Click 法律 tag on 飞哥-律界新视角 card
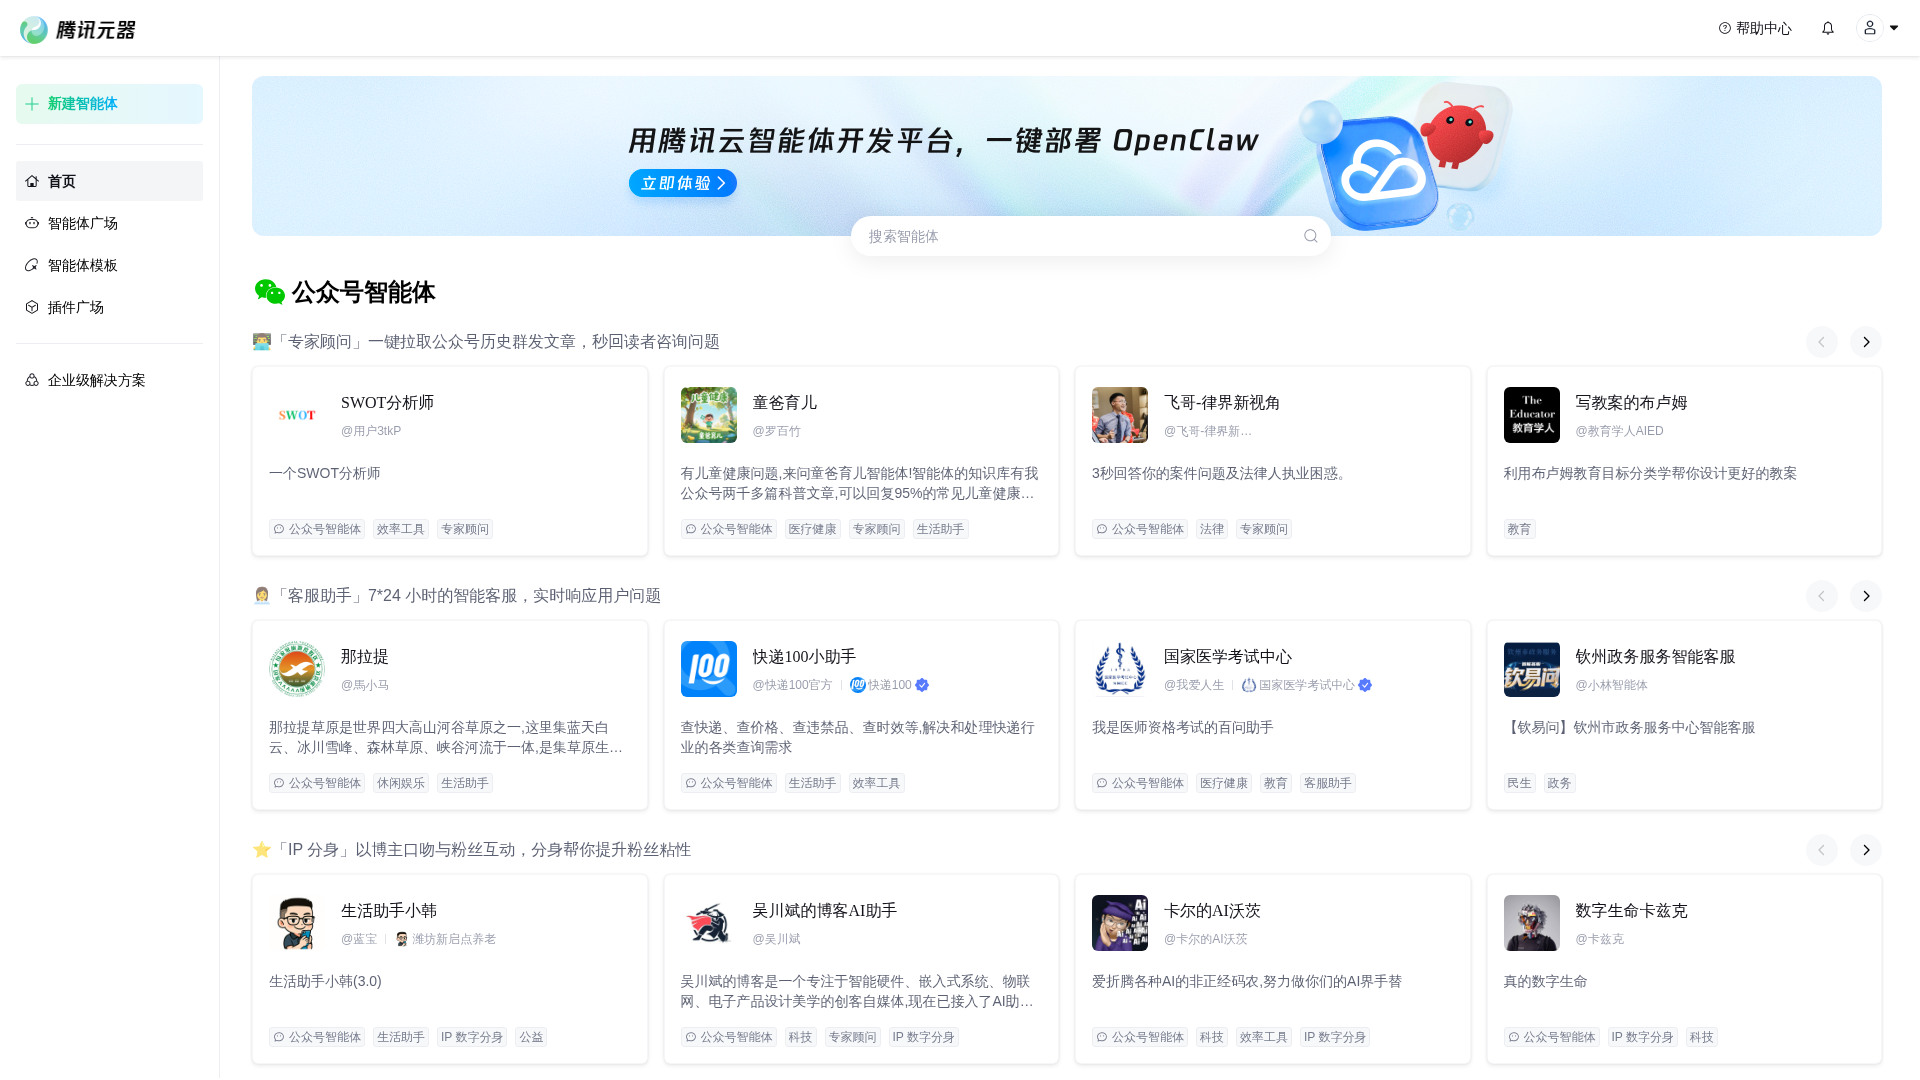 [x=1212, y=529]
